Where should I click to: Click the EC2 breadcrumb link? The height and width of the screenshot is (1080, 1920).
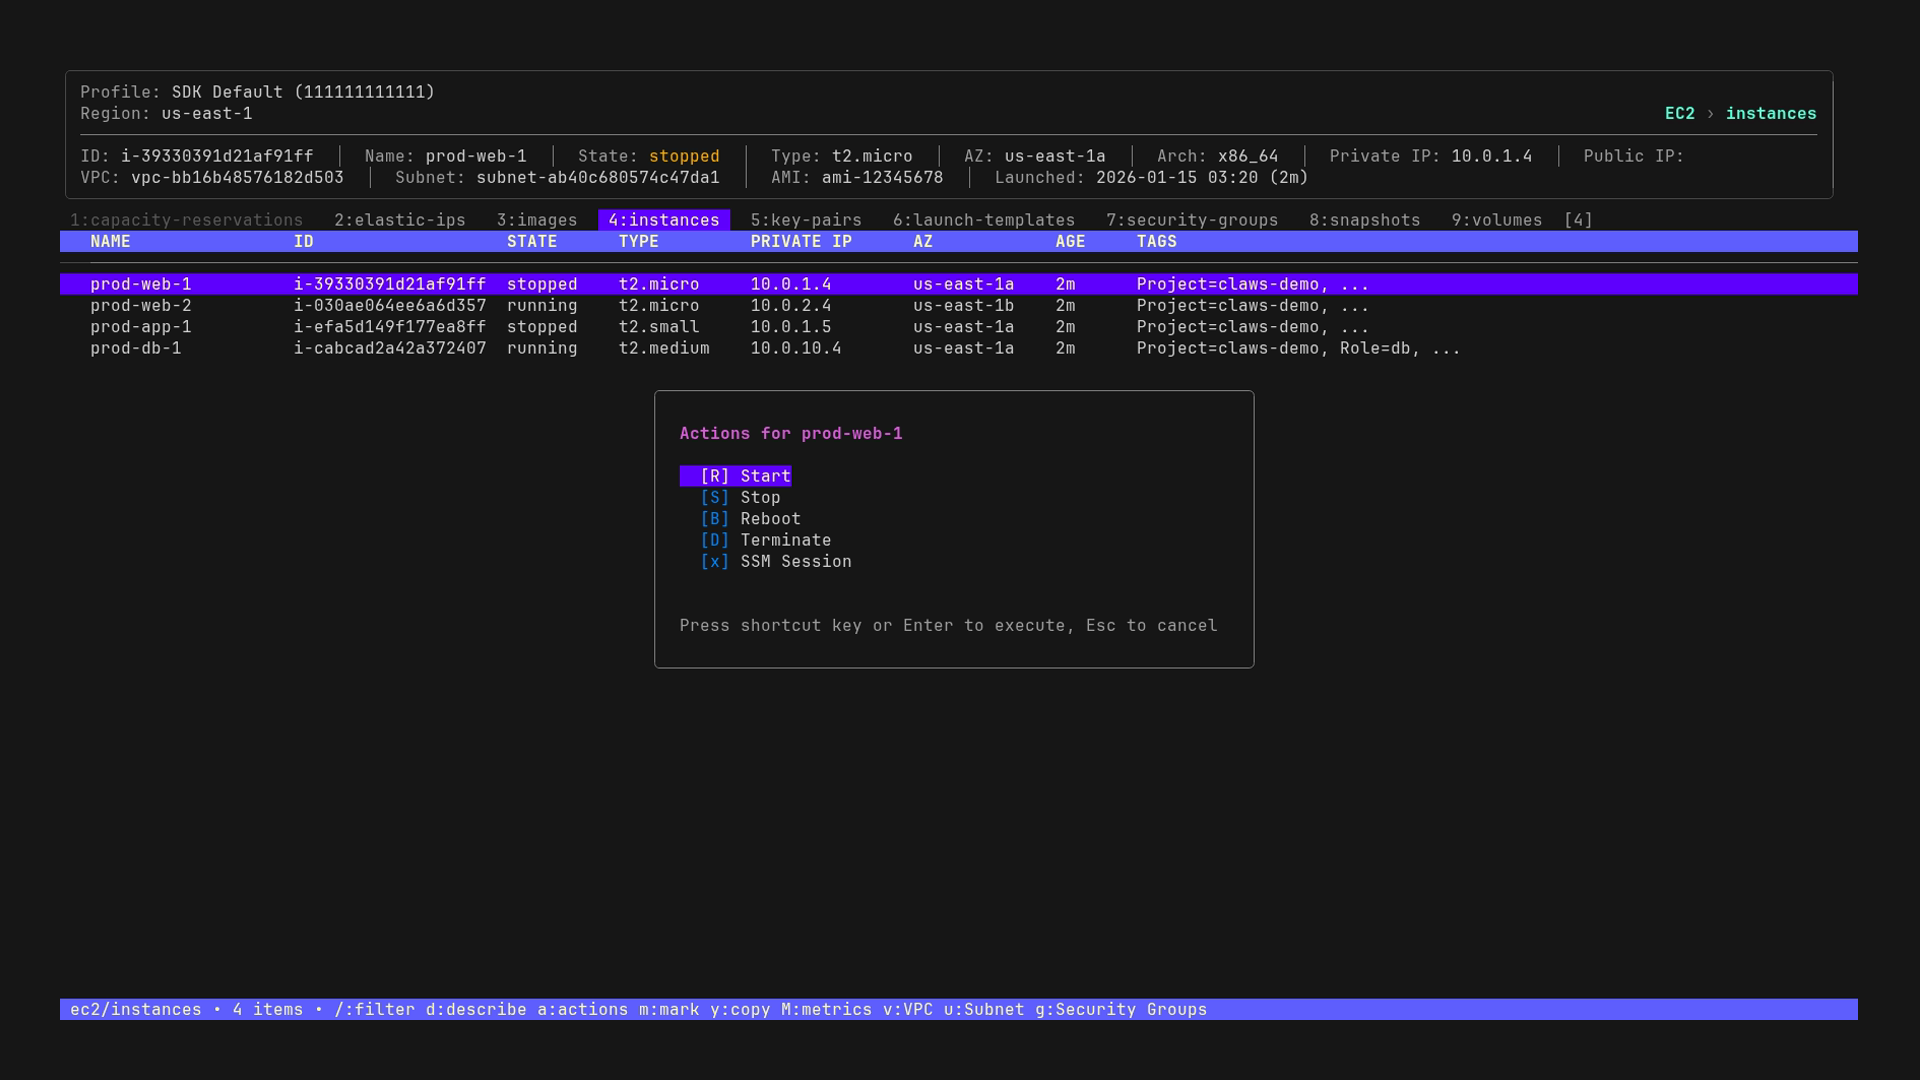click(x=1680, y=113)
